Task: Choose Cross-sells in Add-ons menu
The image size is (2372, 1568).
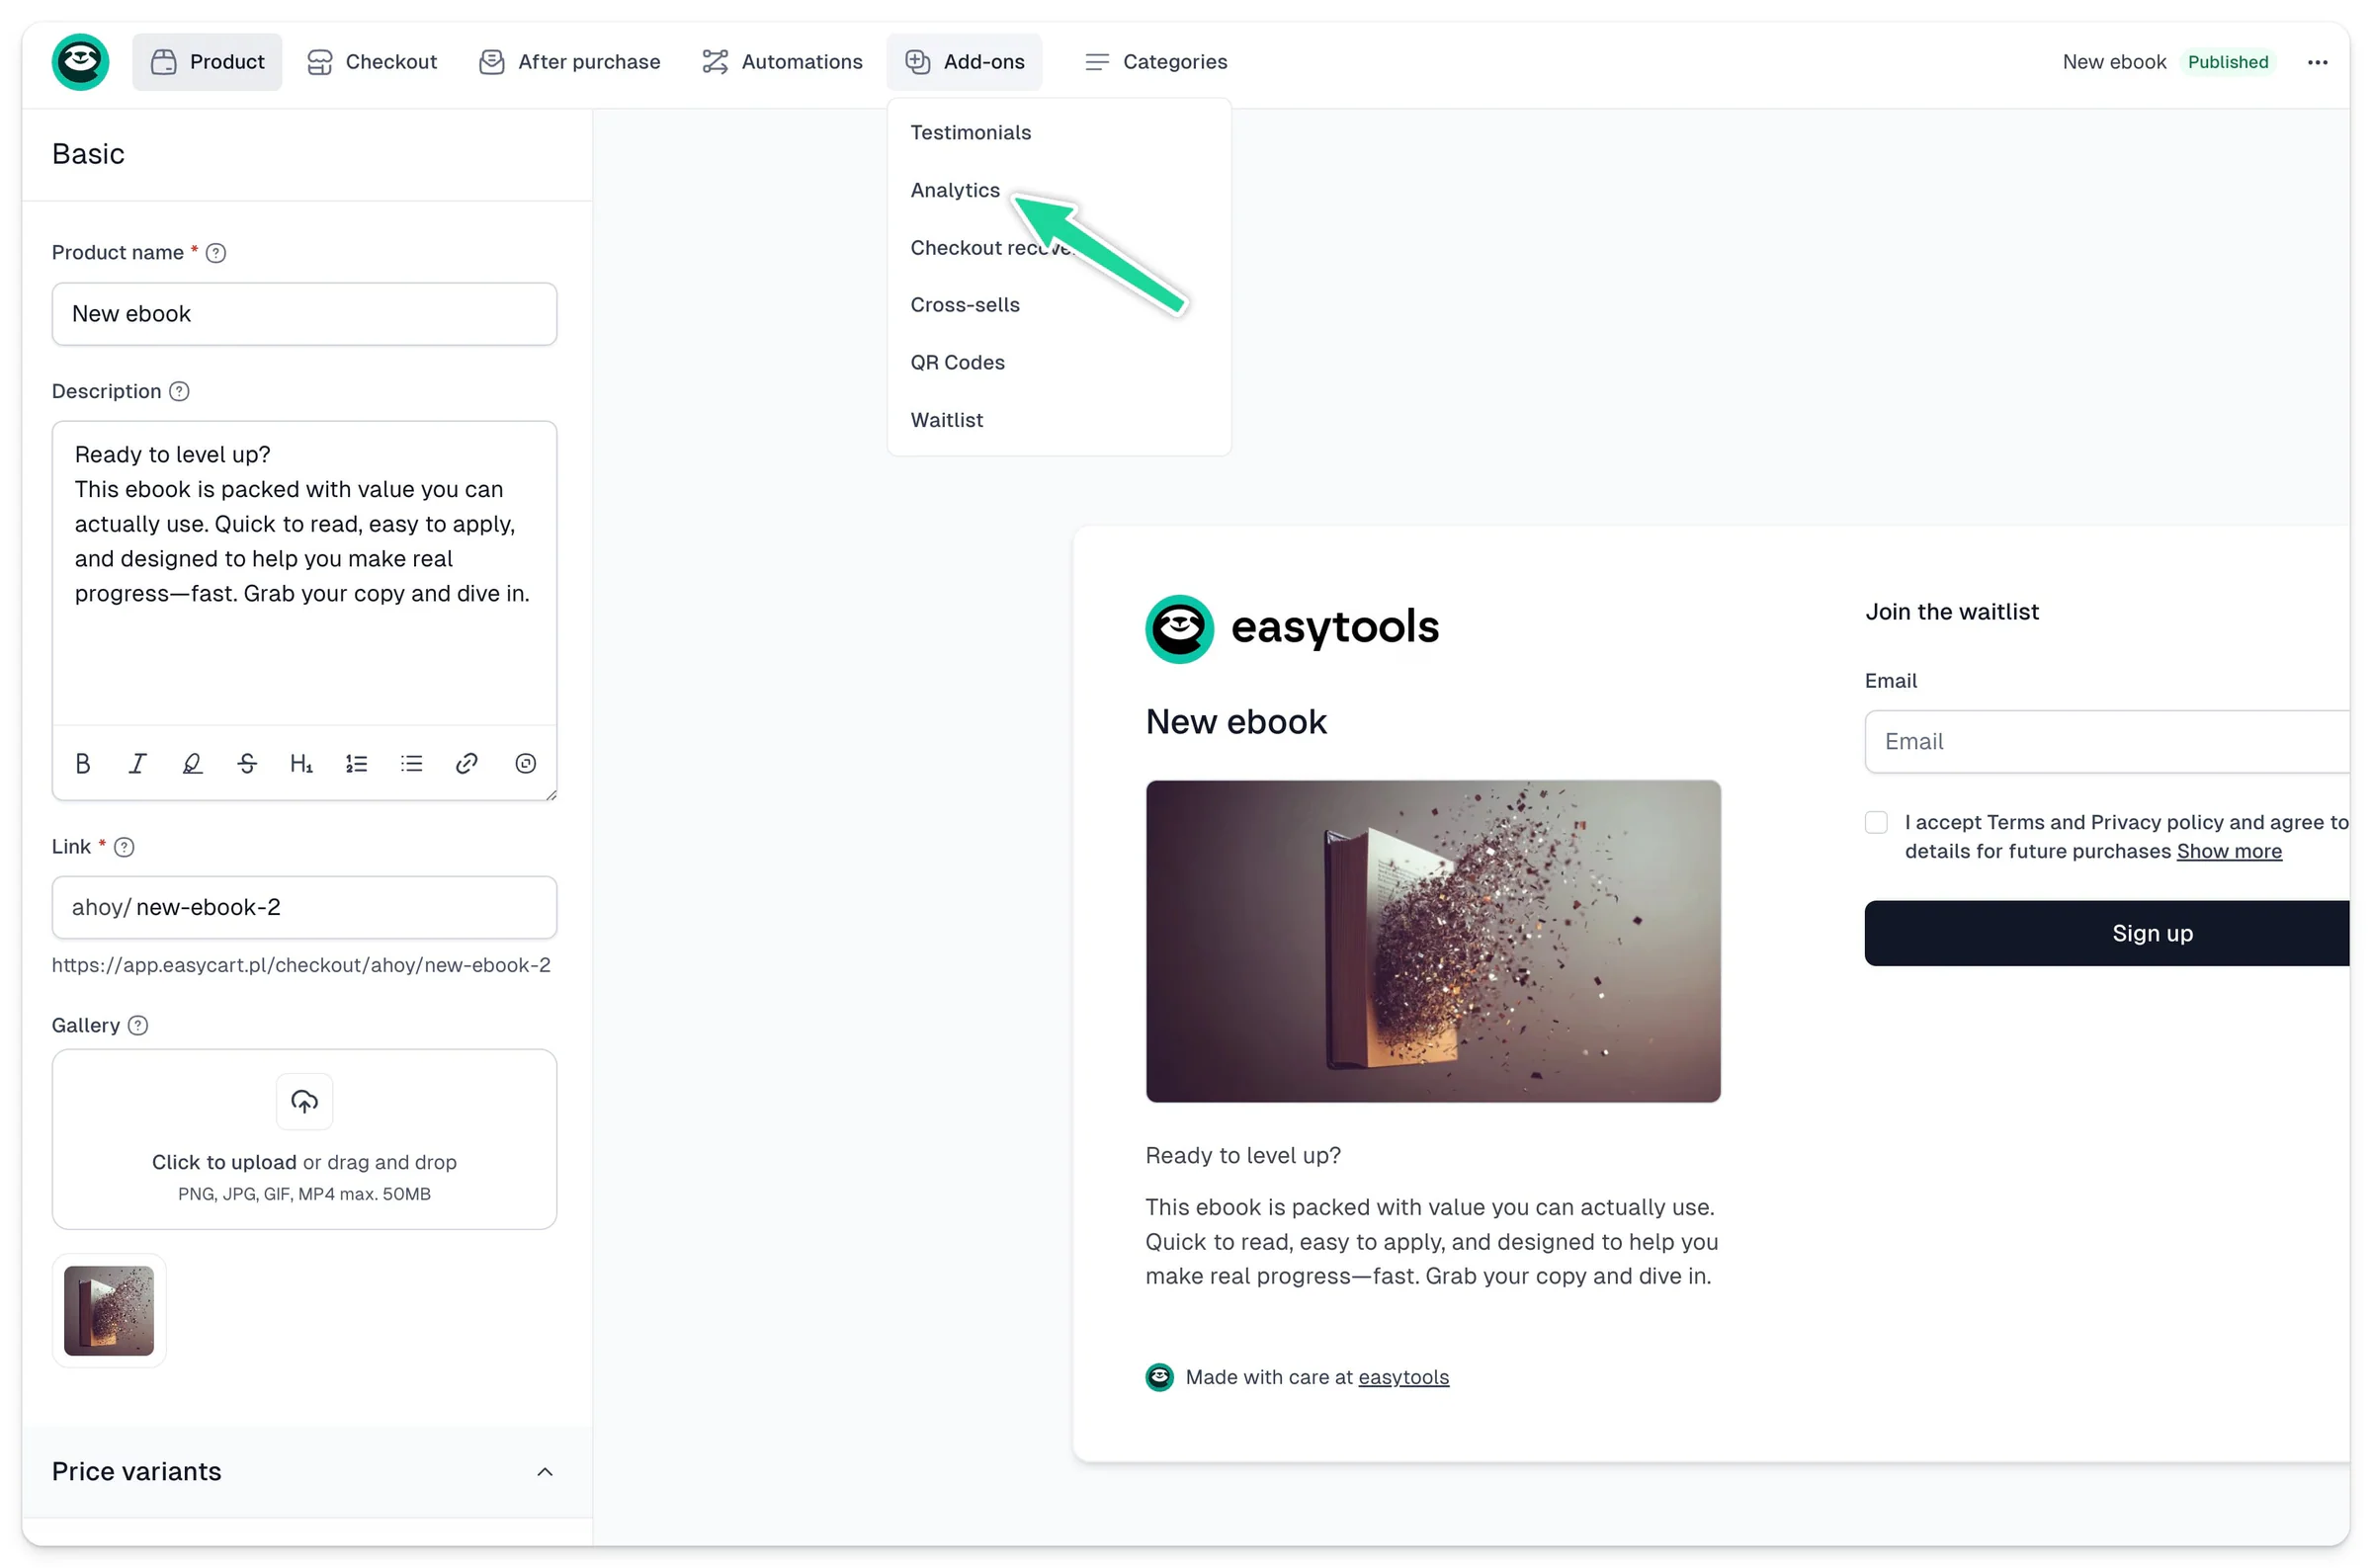Action: coord(965,305)
